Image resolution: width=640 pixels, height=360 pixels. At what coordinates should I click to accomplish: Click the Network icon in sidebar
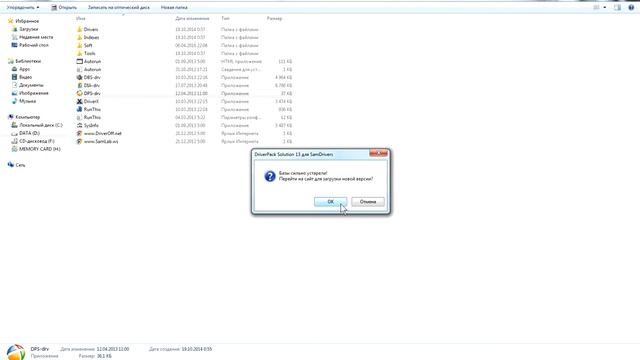tap(11, 165)
